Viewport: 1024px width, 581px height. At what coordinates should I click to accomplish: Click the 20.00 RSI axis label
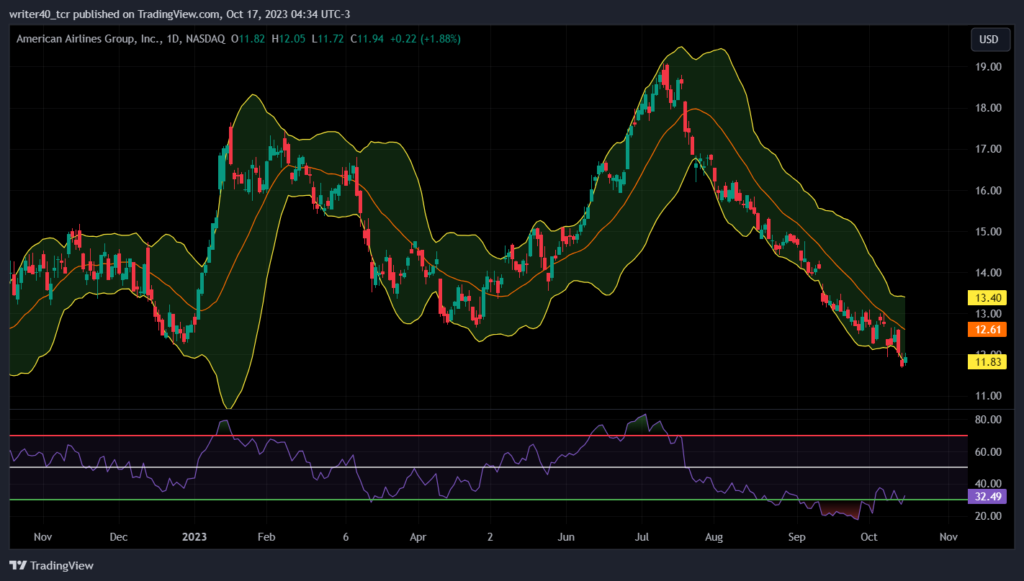pyautogui.click(x=988, y=516)
